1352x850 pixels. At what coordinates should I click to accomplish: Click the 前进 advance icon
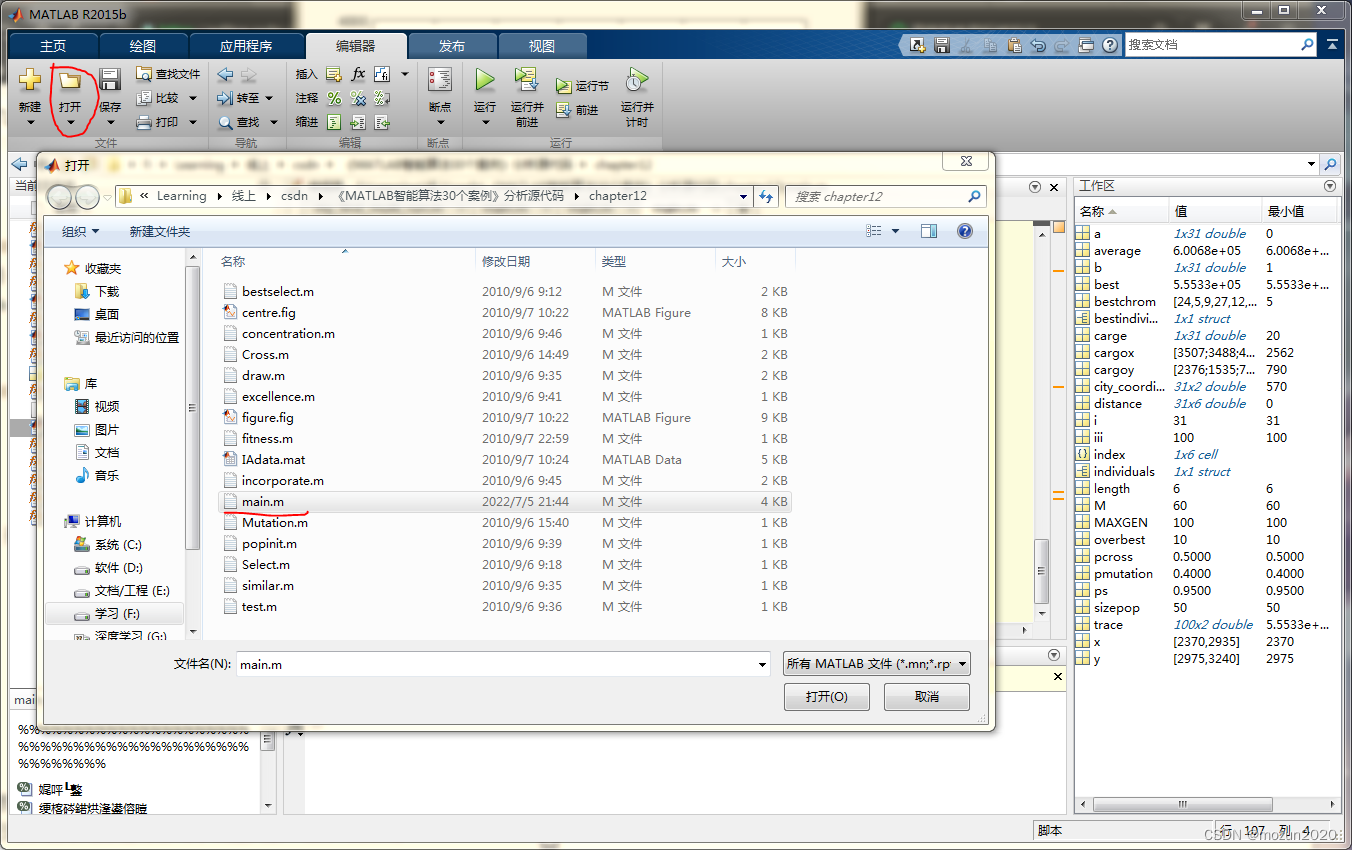tap(564, 110)
